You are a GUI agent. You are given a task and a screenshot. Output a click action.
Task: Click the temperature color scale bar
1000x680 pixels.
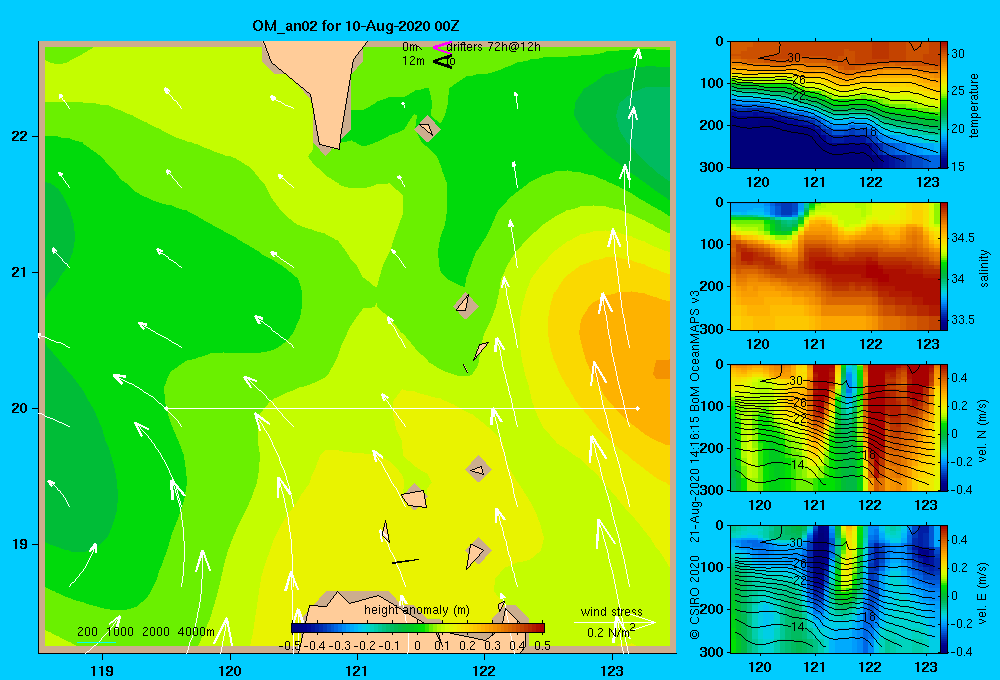point(944,105)
